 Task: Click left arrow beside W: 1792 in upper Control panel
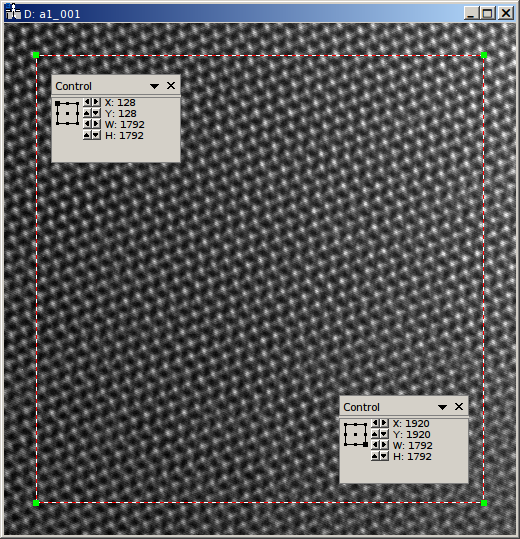[87, 124]
